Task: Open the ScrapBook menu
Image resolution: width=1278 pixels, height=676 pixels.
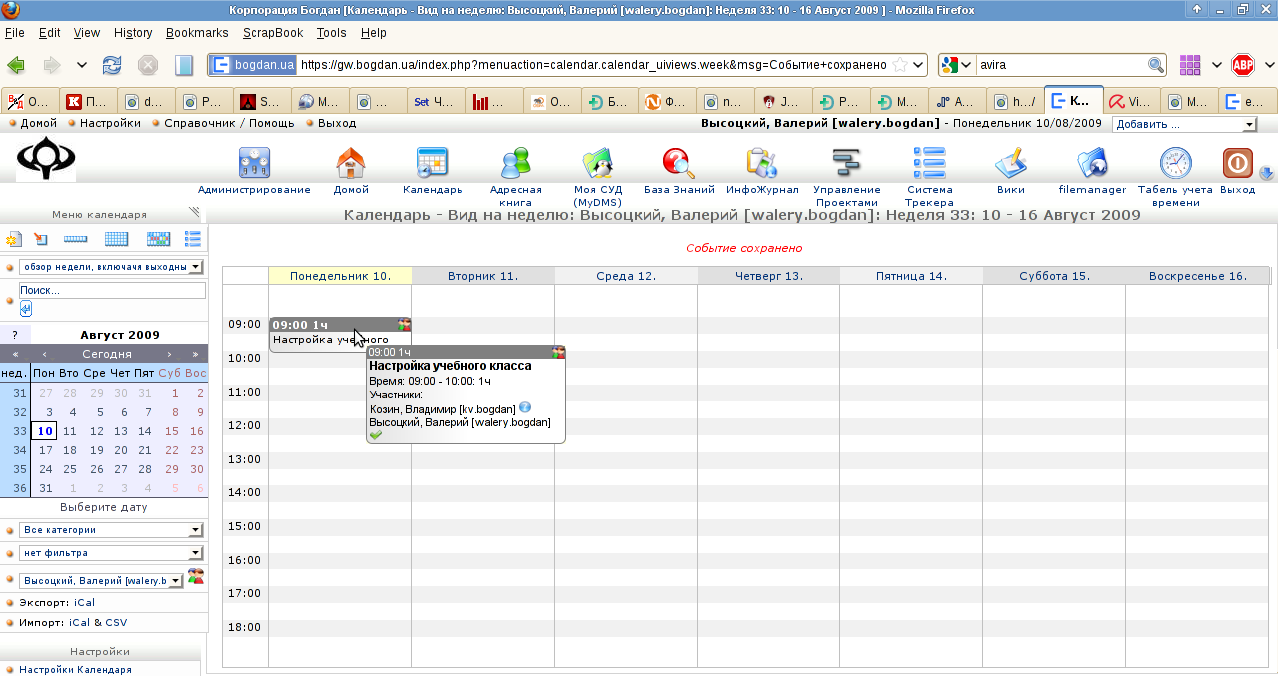Action: (x=273, y=33)
